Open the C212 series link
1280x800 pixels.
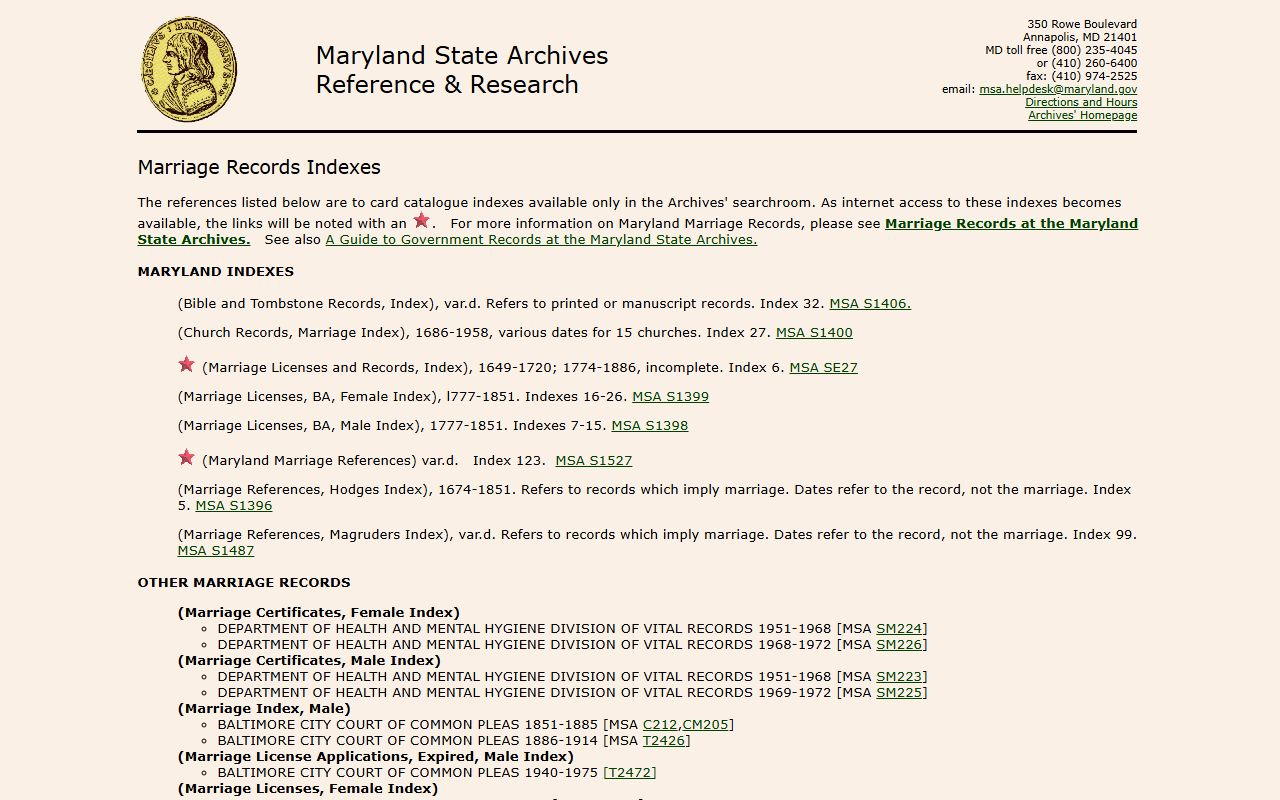coord(660,725)
